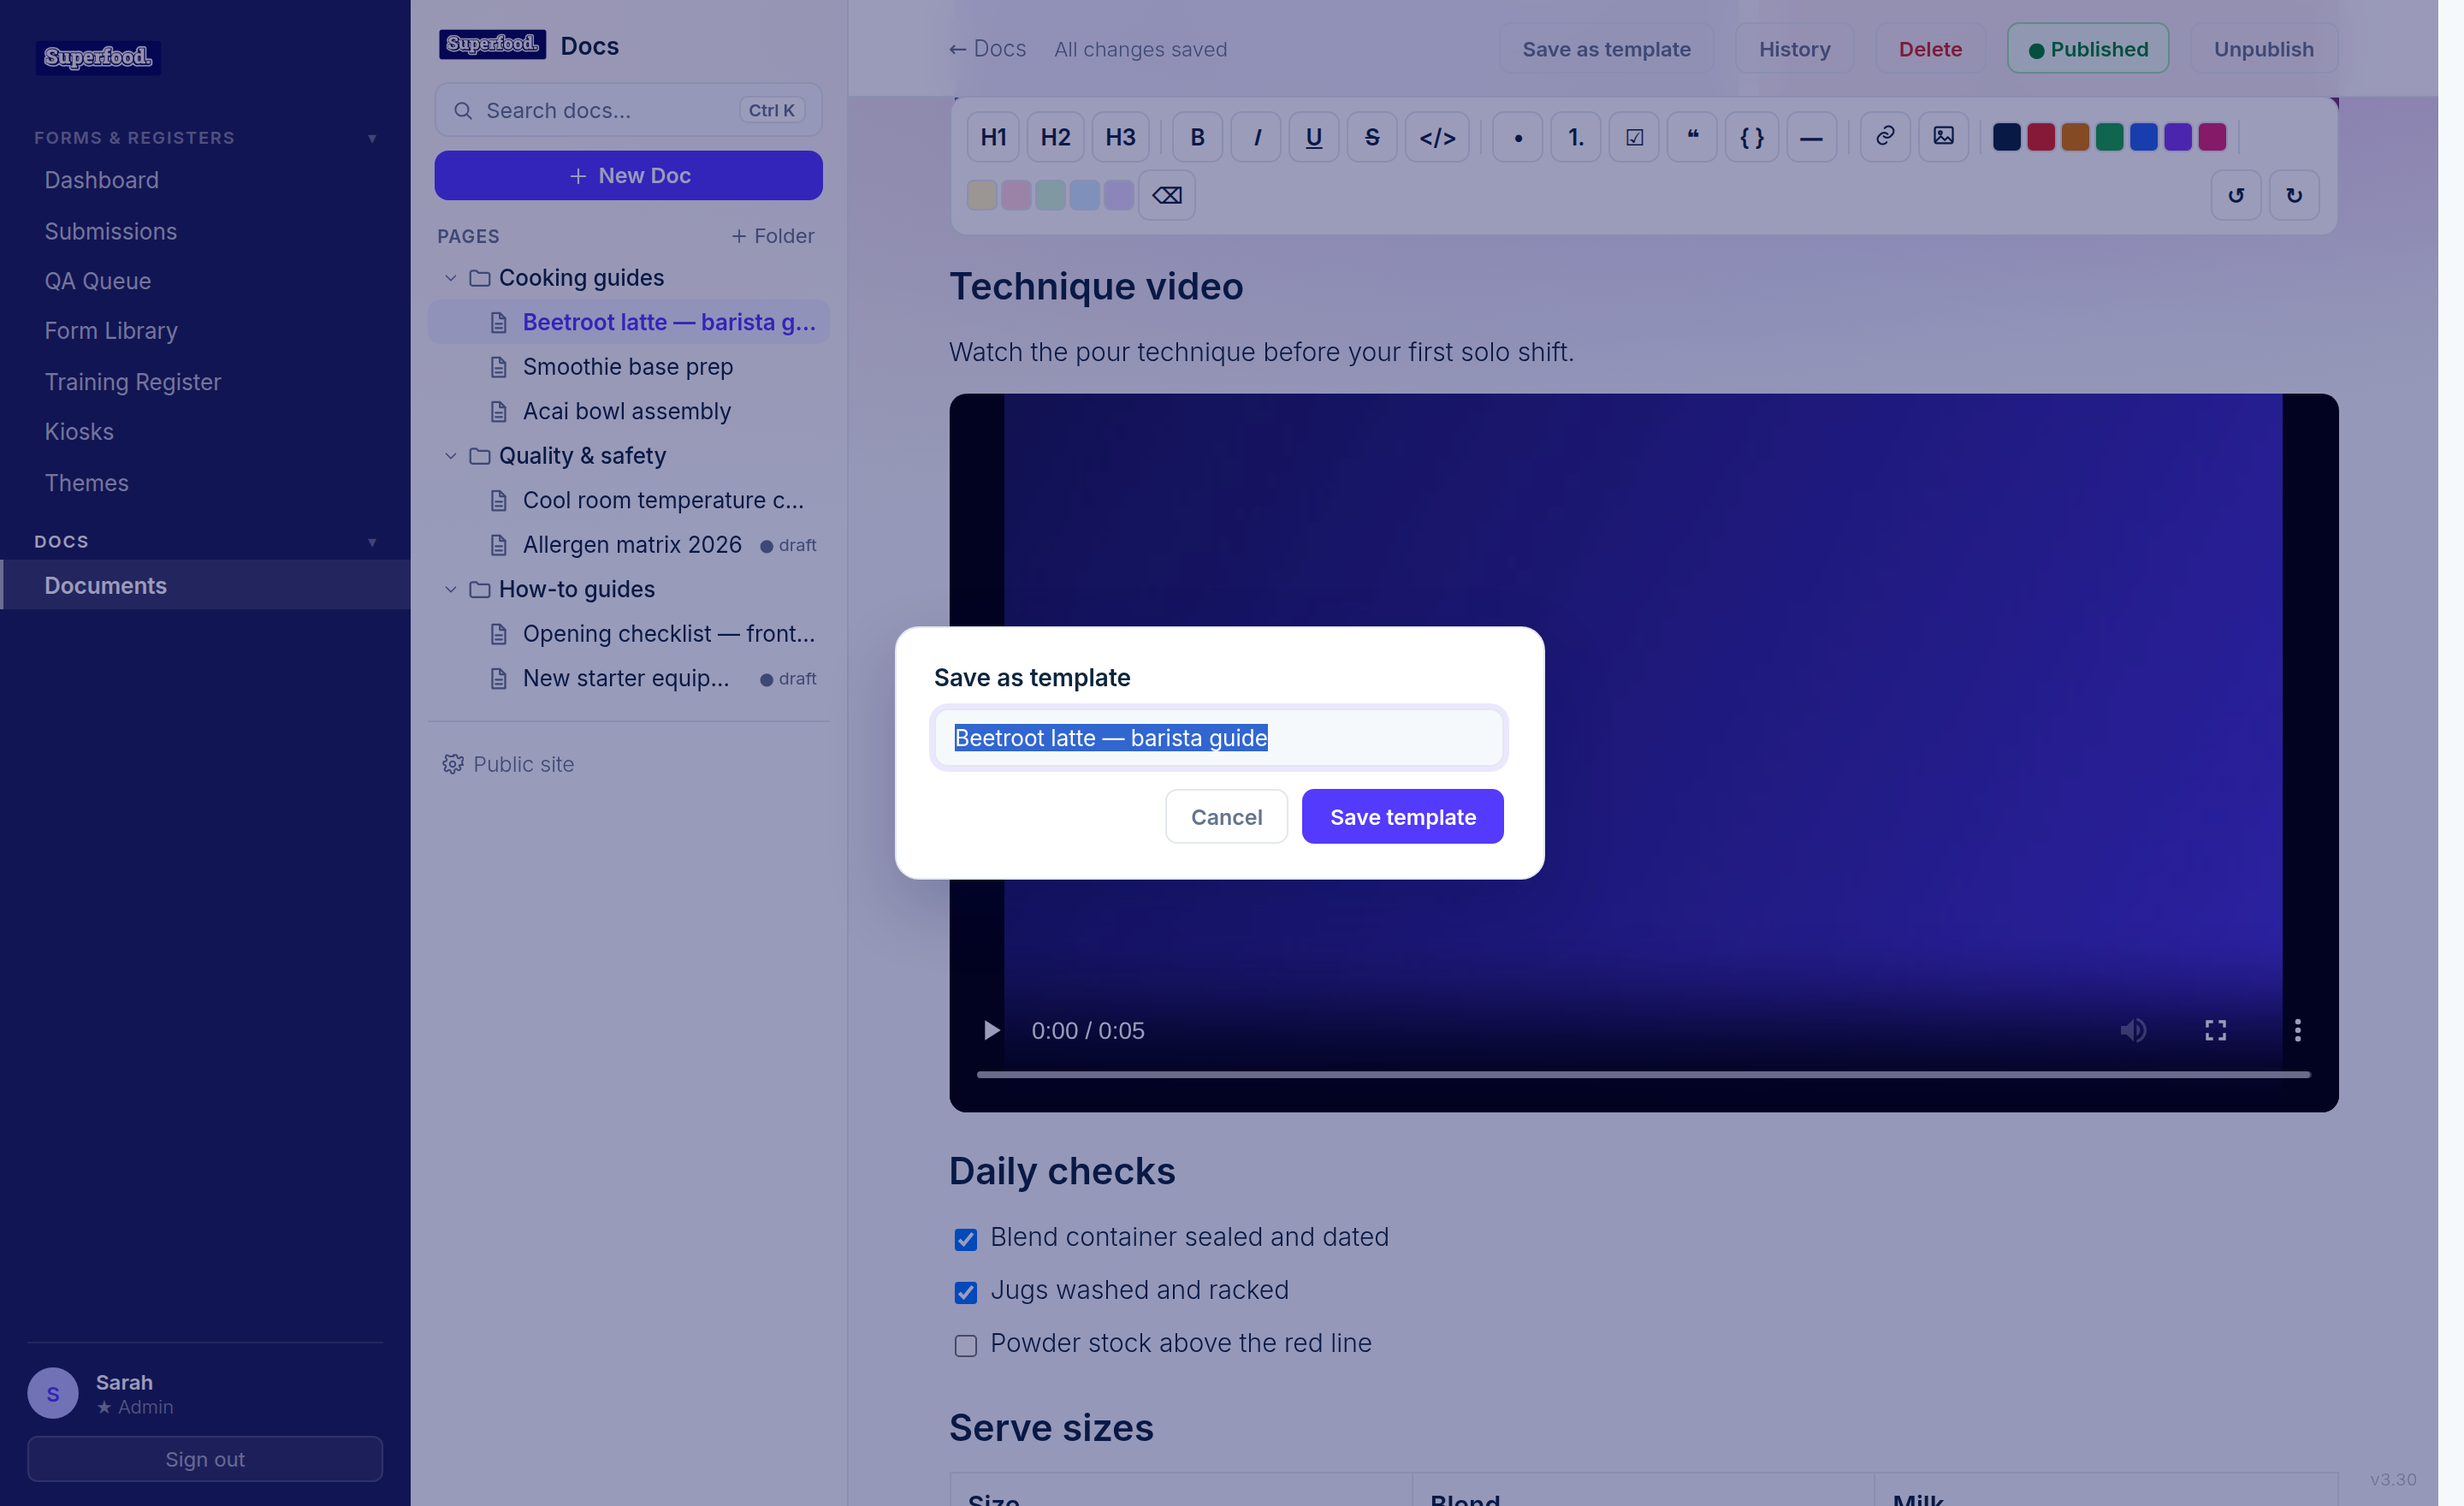2464x1506 pixels.
Task: Collapse the Cooking guides folder
Action: pyautogui.click(x=451, y=278)
